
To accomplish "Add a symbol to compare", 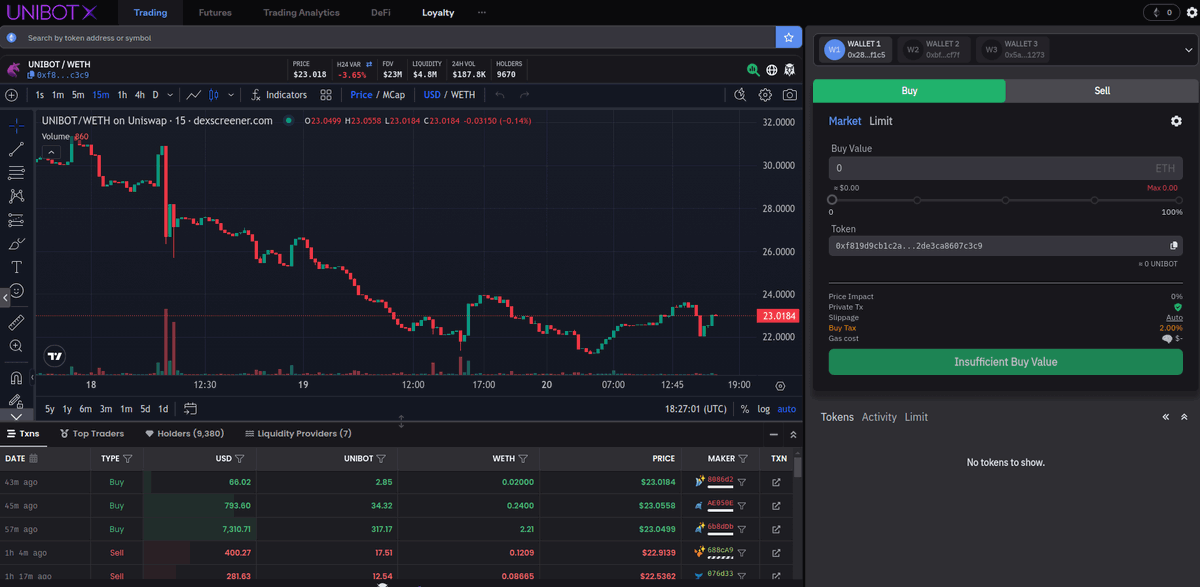I will (x=11, y=95).
